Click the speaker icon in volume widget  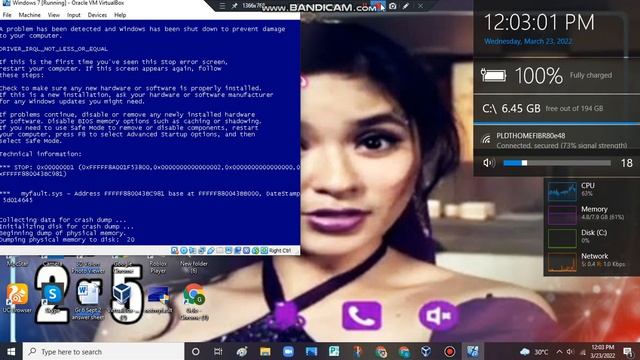489,163
